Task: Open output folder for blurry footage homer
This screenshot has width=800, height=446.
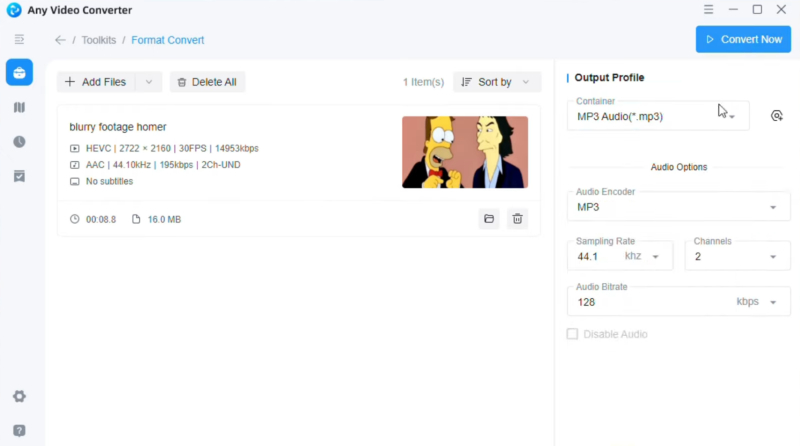Action: (x=489, y=219)
